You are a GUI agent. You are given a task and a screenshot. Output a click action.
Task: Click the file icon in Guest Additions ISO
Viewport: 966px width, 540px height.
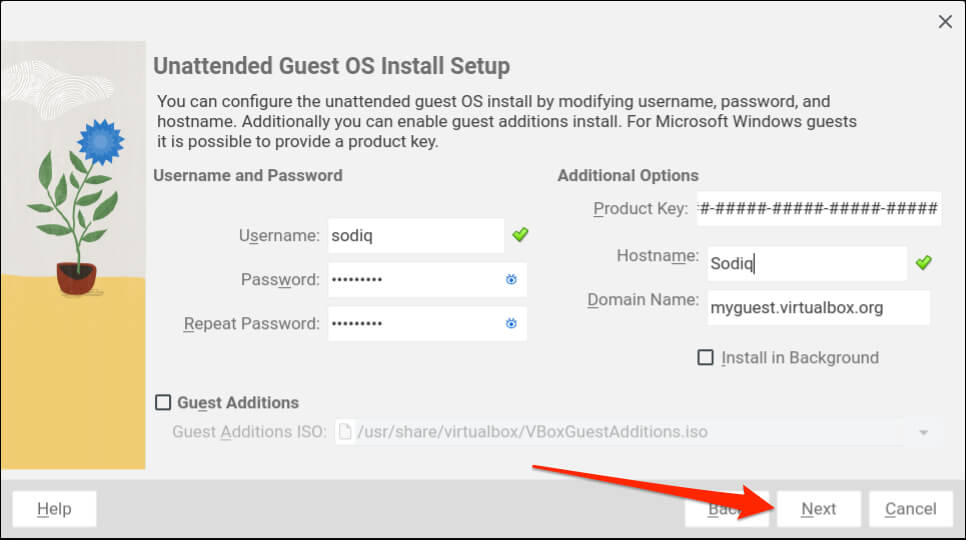pos(345,433)
